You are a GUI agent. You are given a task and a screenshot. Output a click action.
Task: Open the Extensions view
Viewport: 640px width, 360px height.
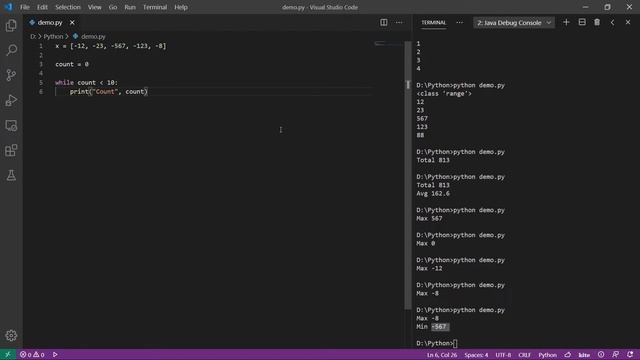tap(11, 150)
